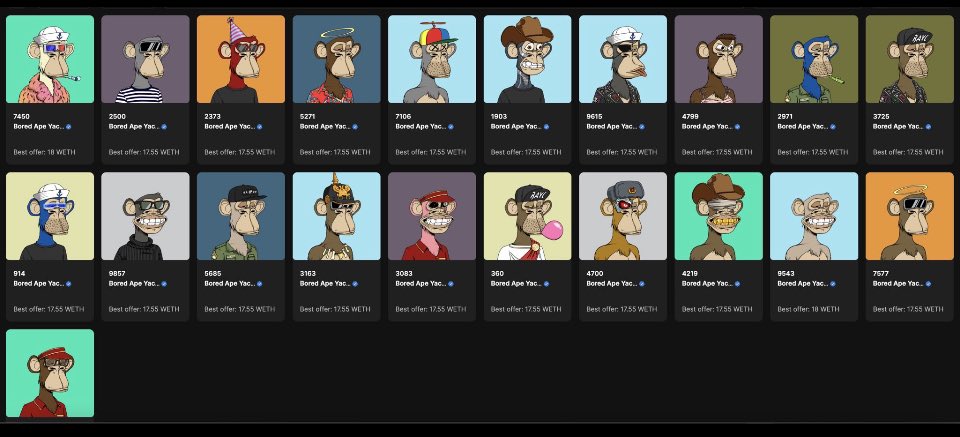Viewport: 960px width, 437px height.
Task: Click verified badge on card 2500
Action: coord(164,127)
